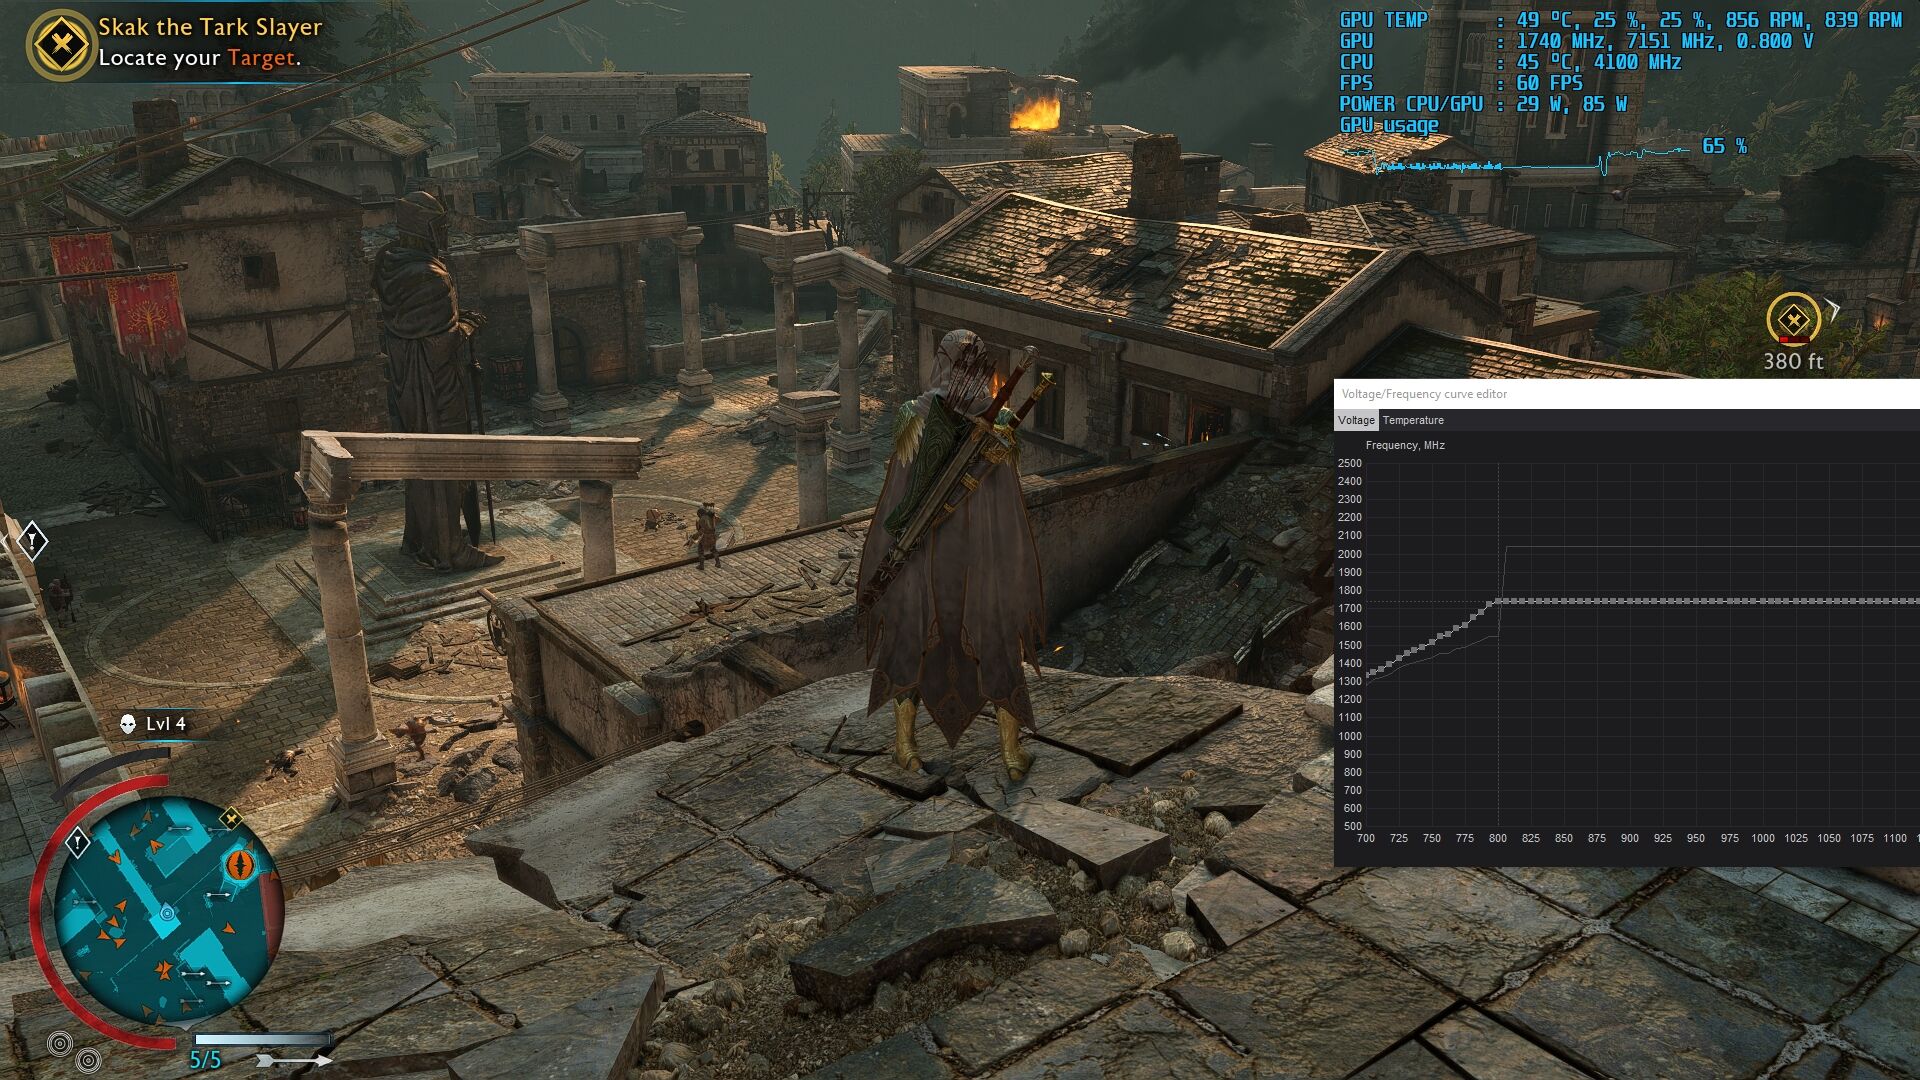Viewport: 1920px width, 1080px height.
Task: Click the Voltage/Frequency curve editor title bar
Action: pyautogui.click(x=1627, y=394)
